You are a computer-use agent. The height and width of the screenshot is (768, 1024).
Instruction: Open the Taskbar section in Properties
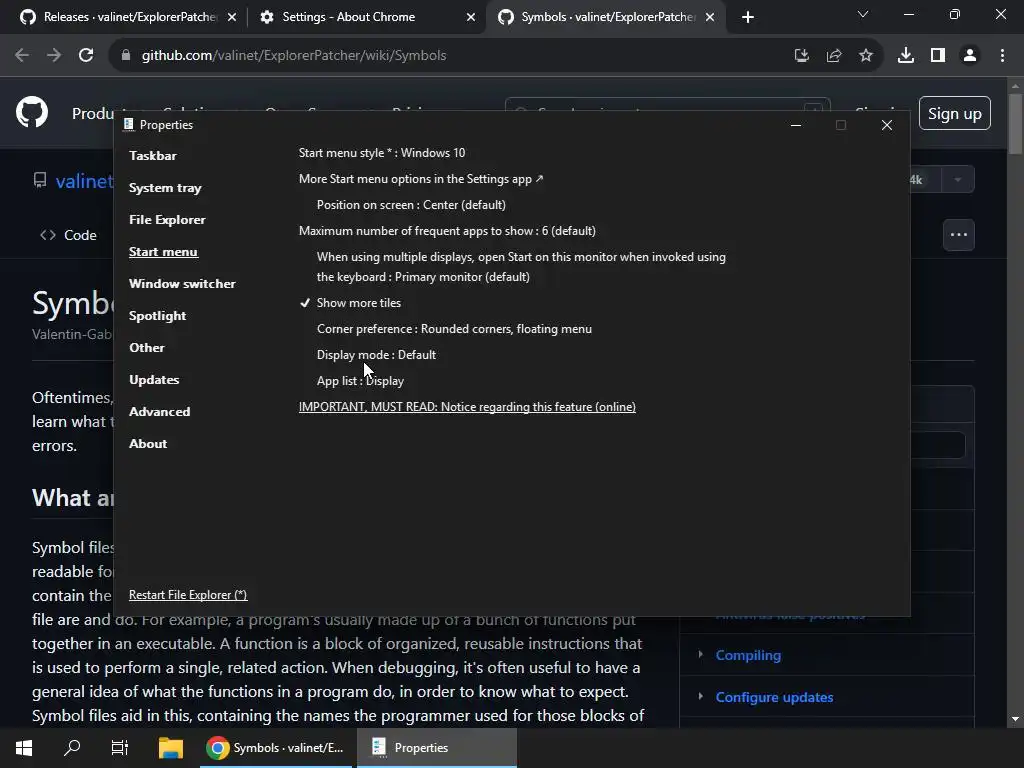(x=153, y=155)
